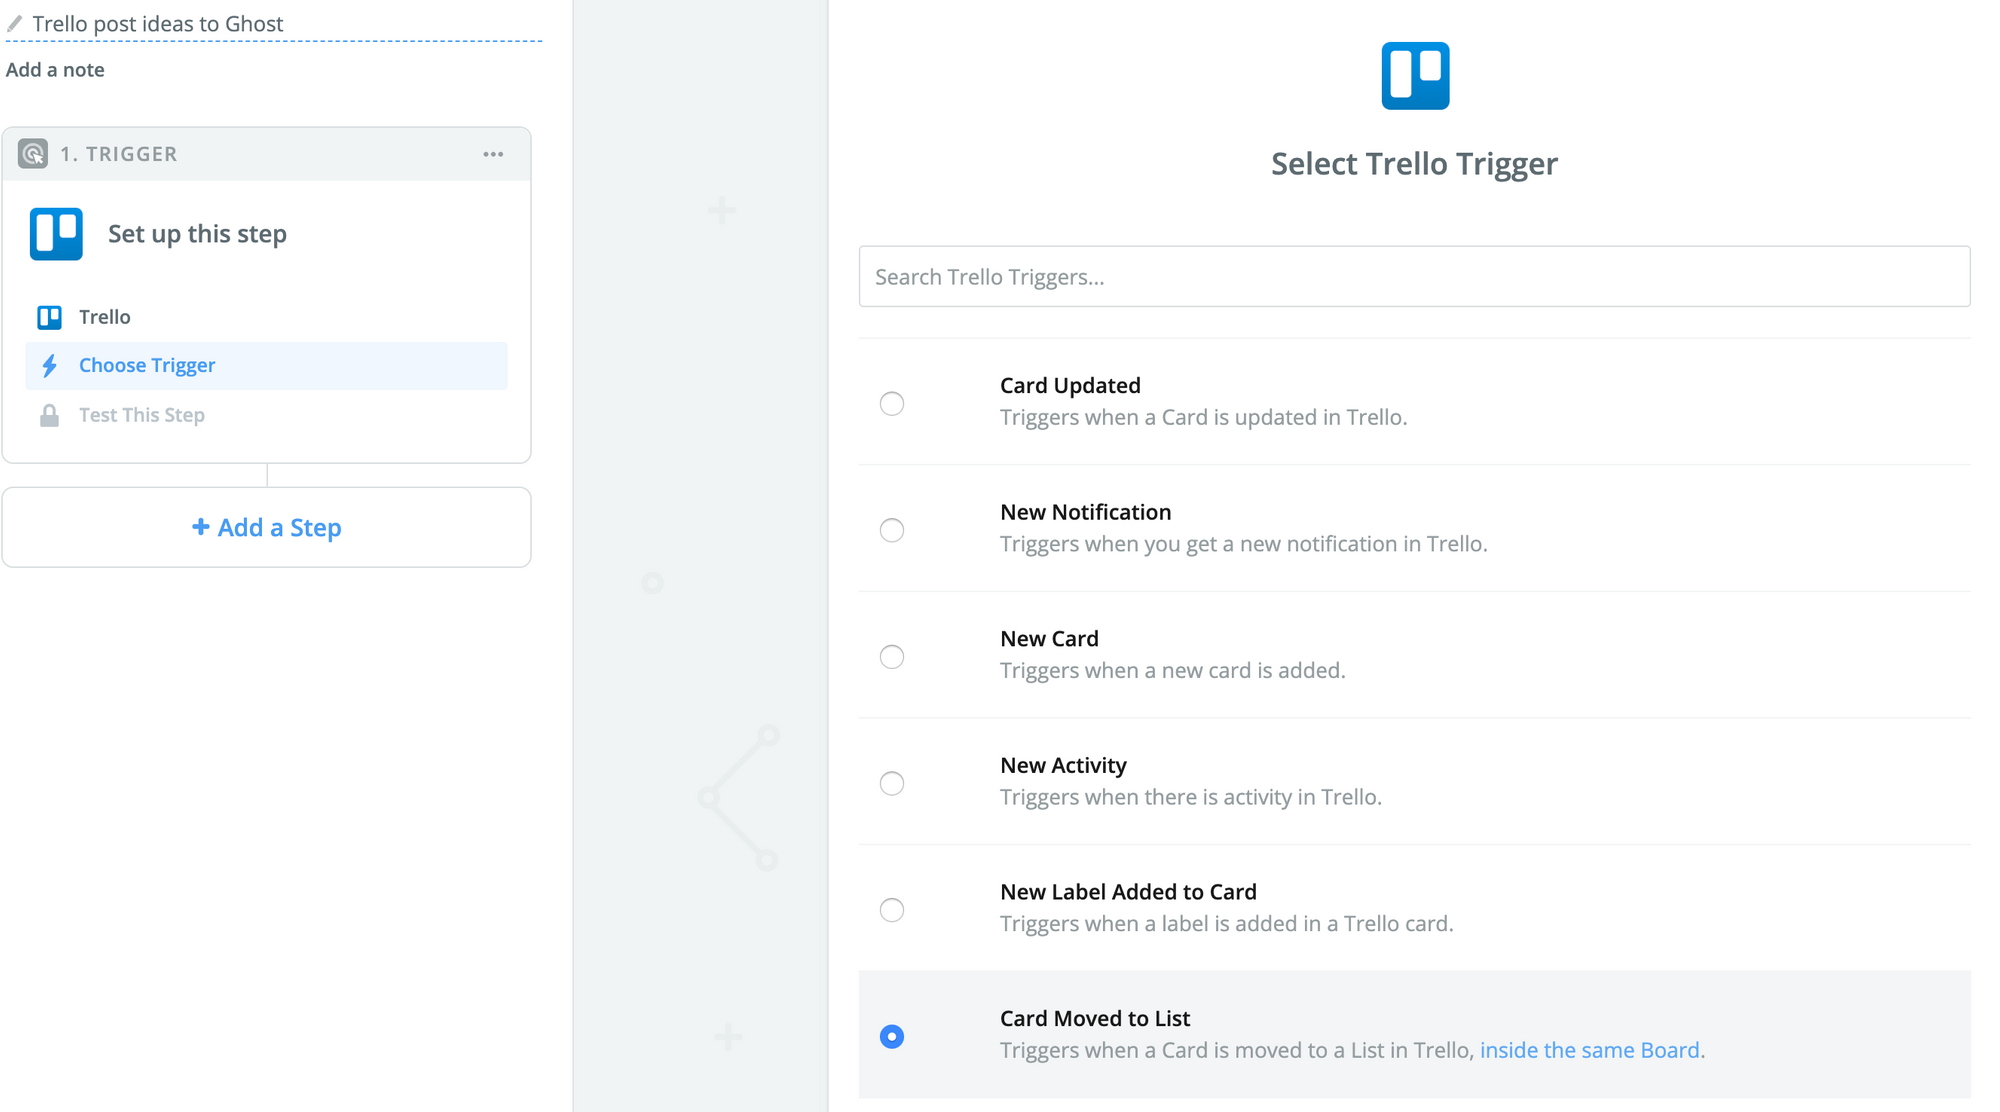Screen dimensions: 2000x1112
Task: Open the Trello app step item
Action: (105, 317)
